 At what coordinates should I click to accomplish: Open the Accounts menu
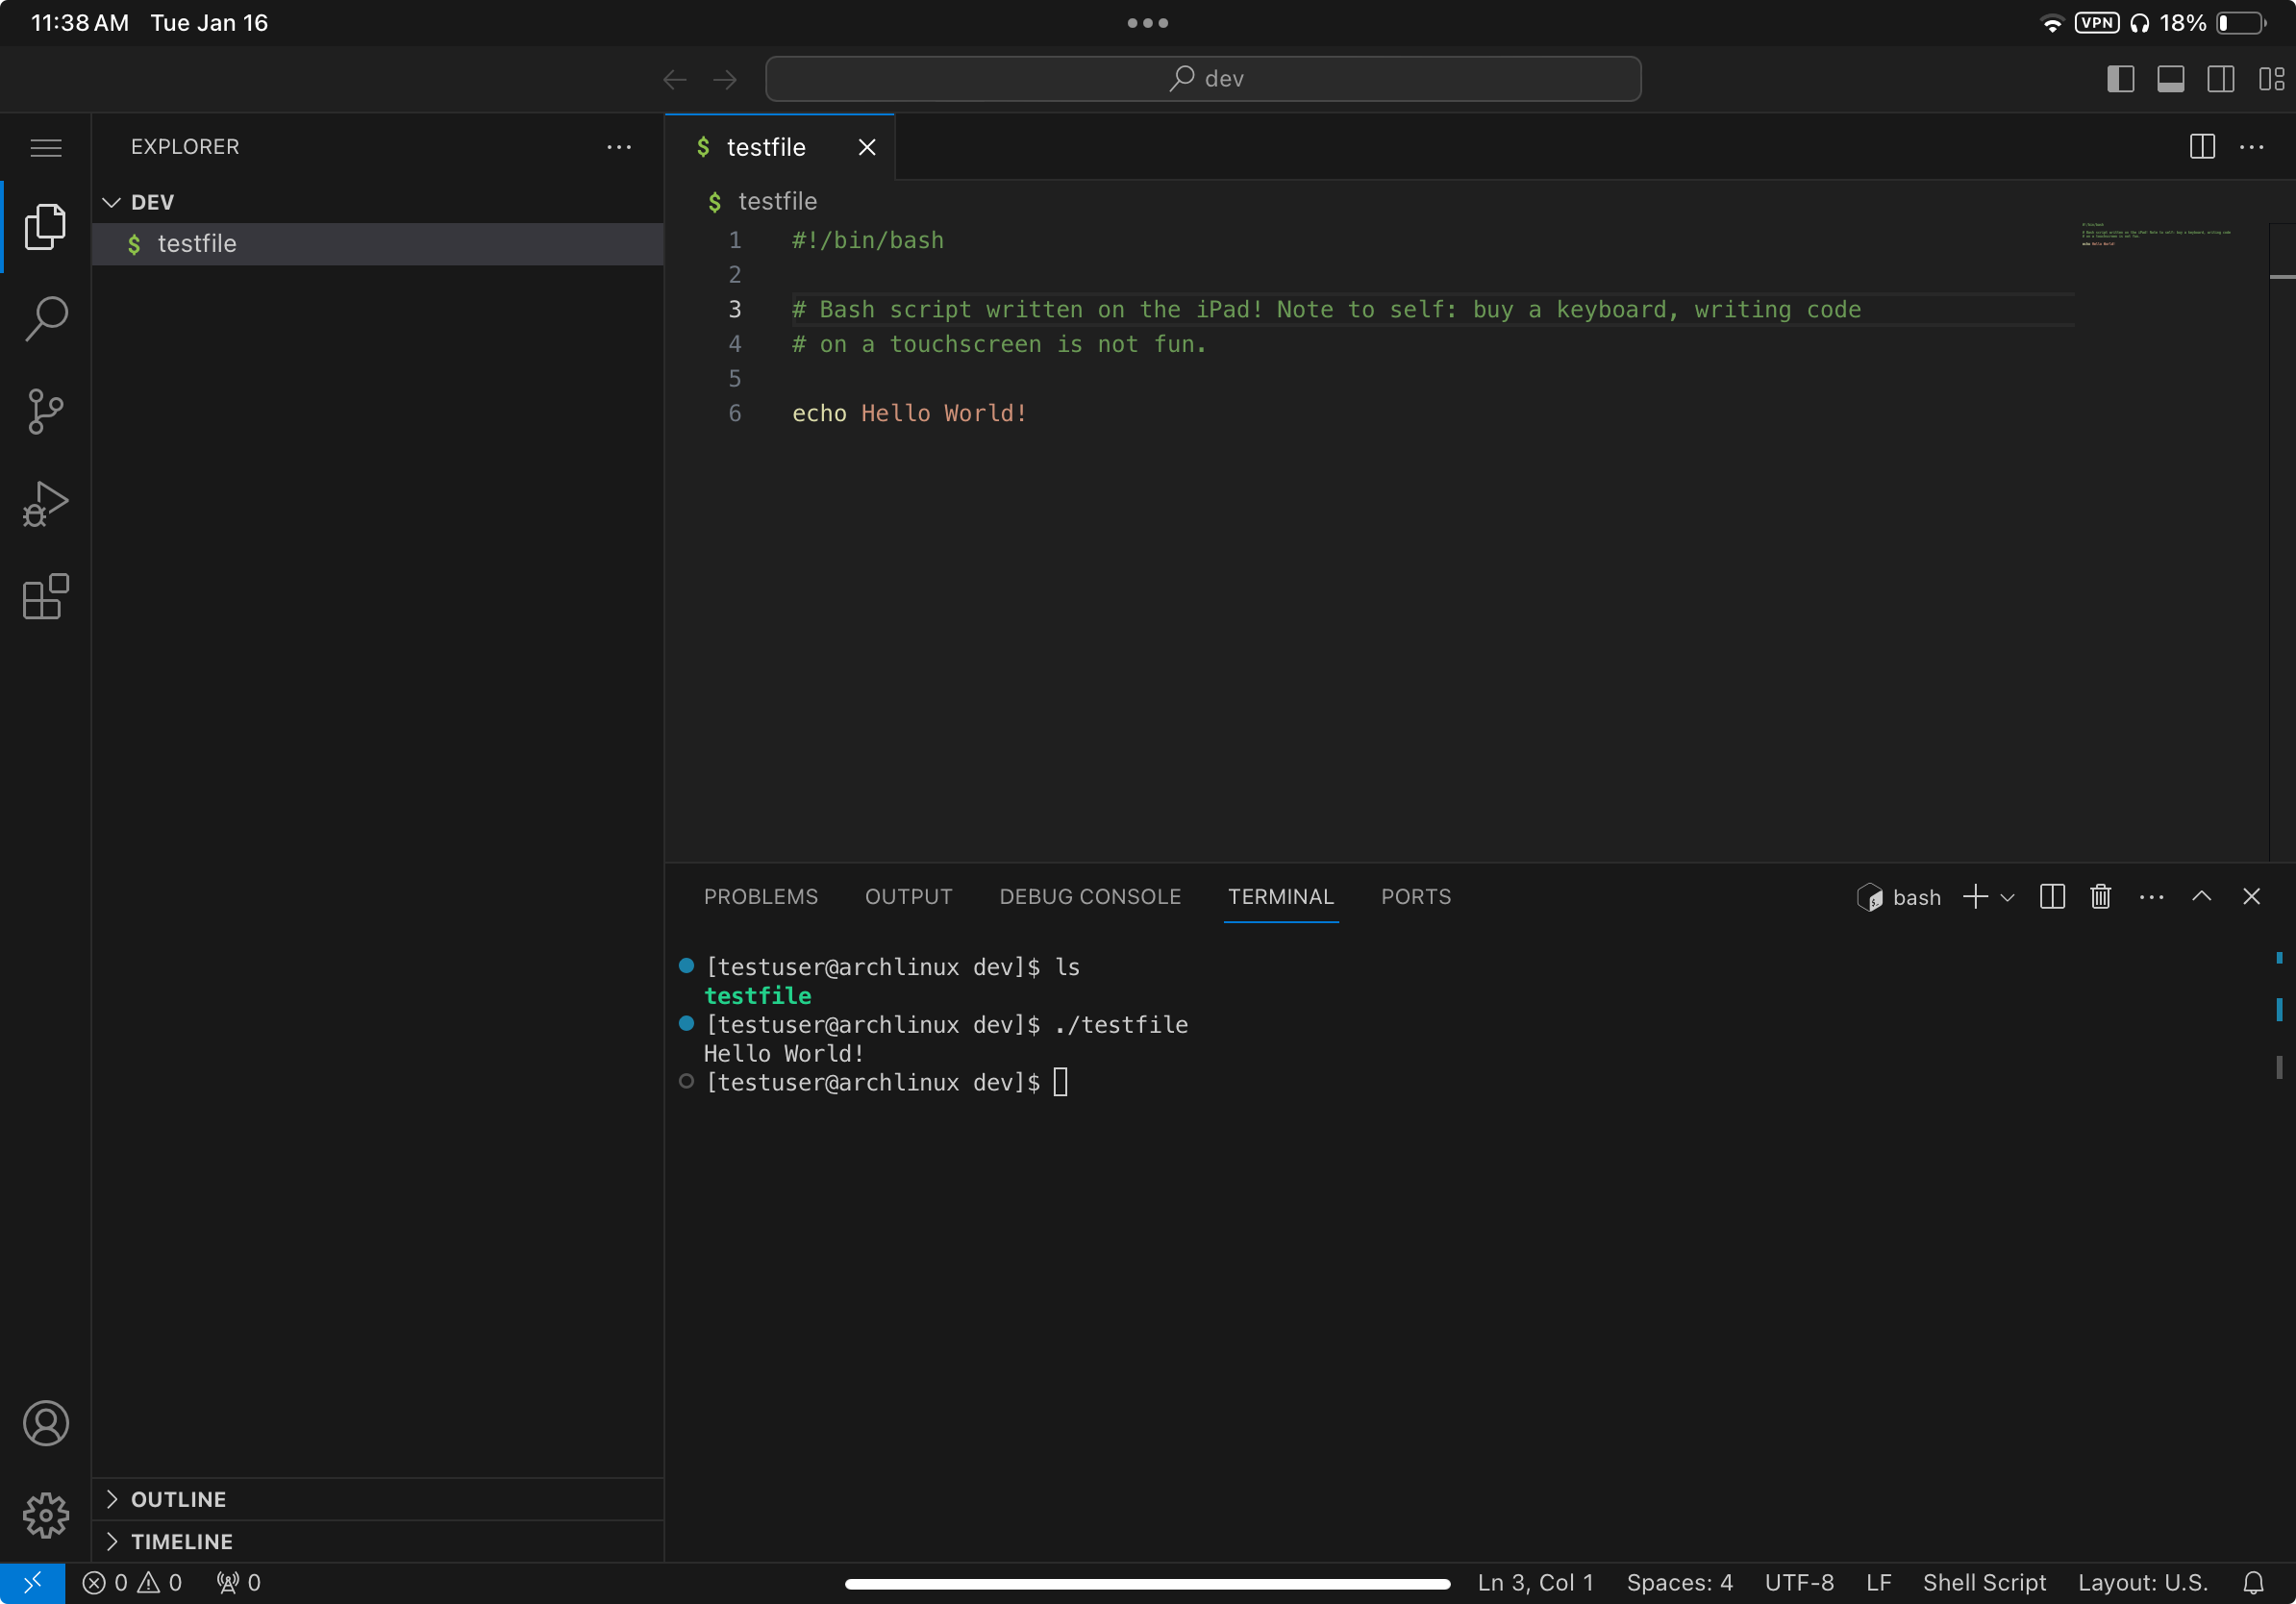[46, 1423]
